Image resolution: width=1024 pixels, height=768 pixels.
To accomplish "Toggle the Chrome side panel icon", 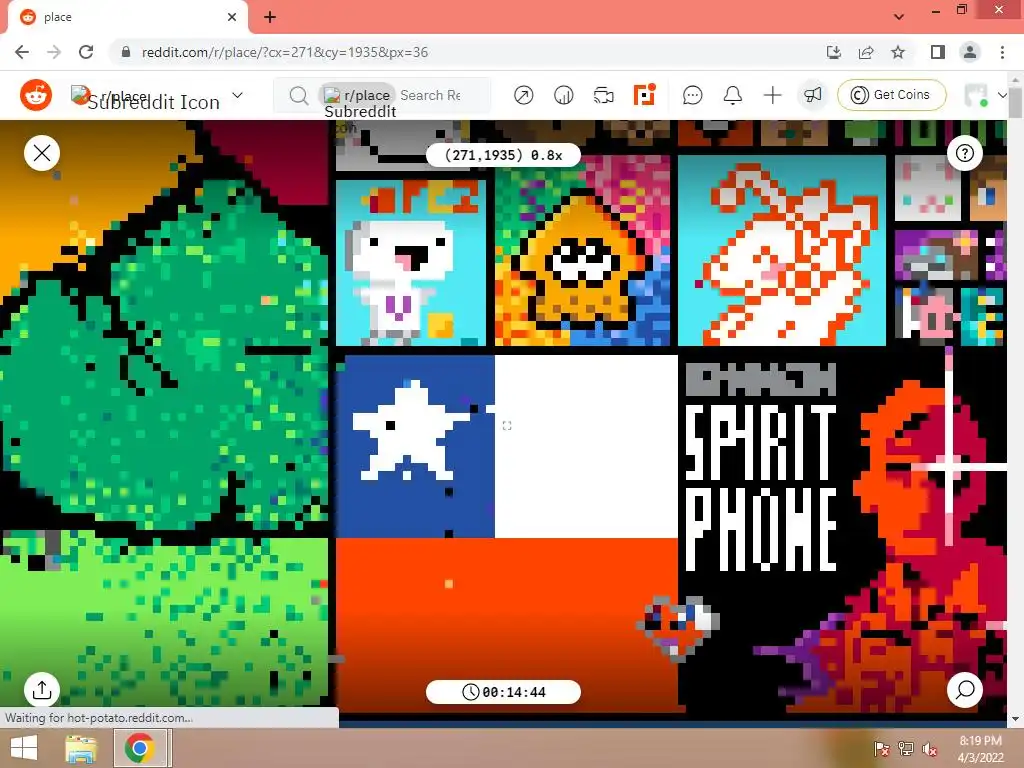I will pyautogui.click(x=938, y=52).
